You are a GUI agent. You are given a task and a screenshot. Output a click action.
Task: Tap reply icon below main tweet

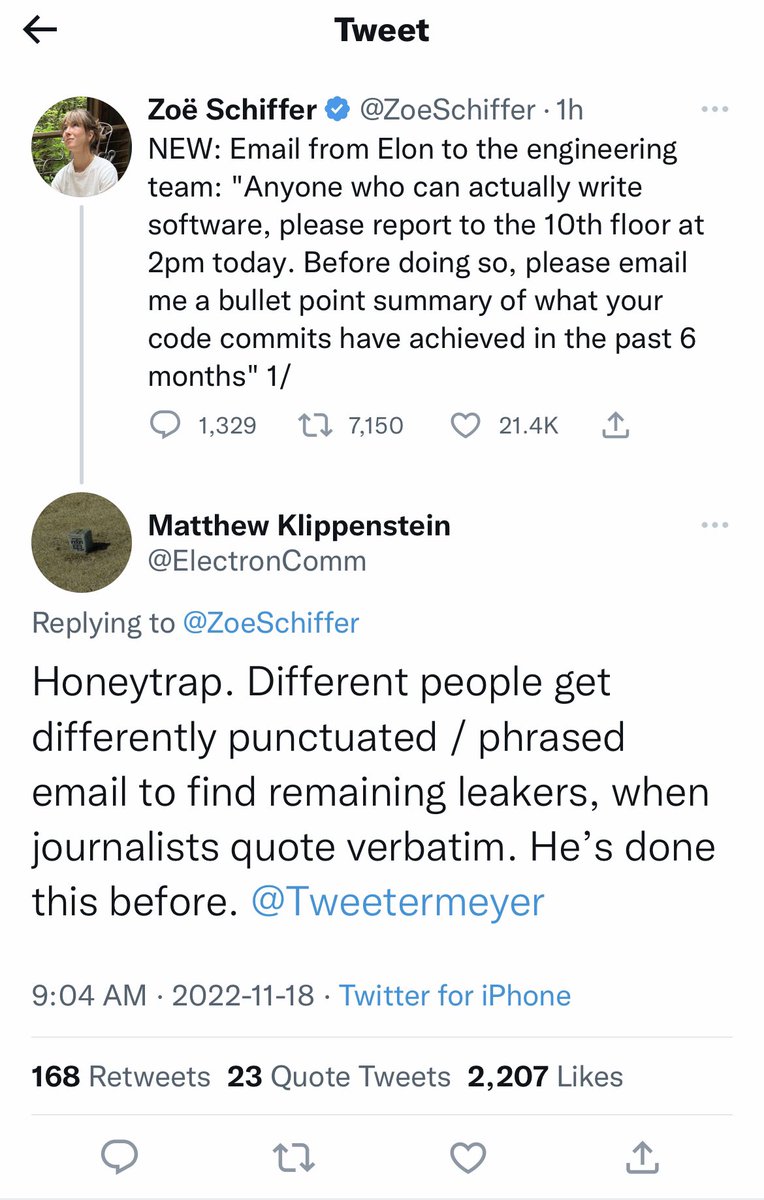point(121,1157)
